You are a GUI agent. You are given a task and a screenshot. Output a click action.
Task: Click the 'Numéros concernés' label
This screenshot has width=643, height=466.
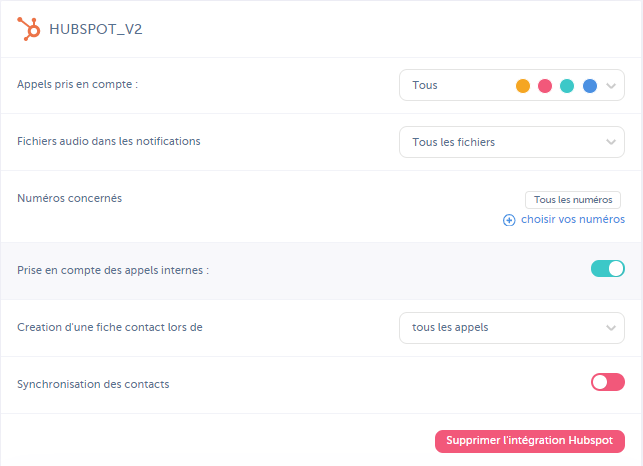tap(69, 198)
